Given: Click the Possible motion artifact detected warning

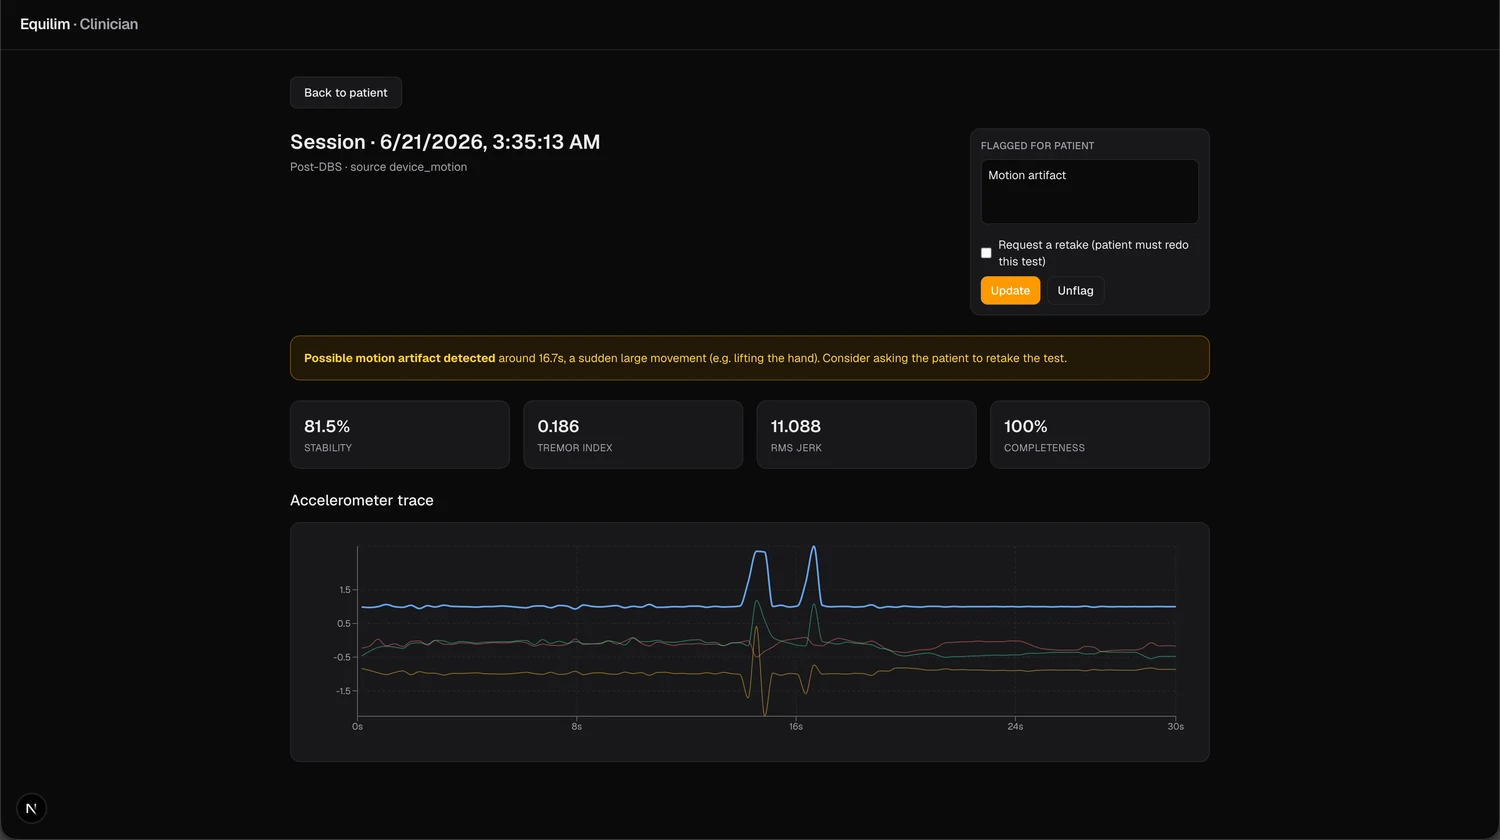Looking at the screenshot, I should tap(750, 358).
